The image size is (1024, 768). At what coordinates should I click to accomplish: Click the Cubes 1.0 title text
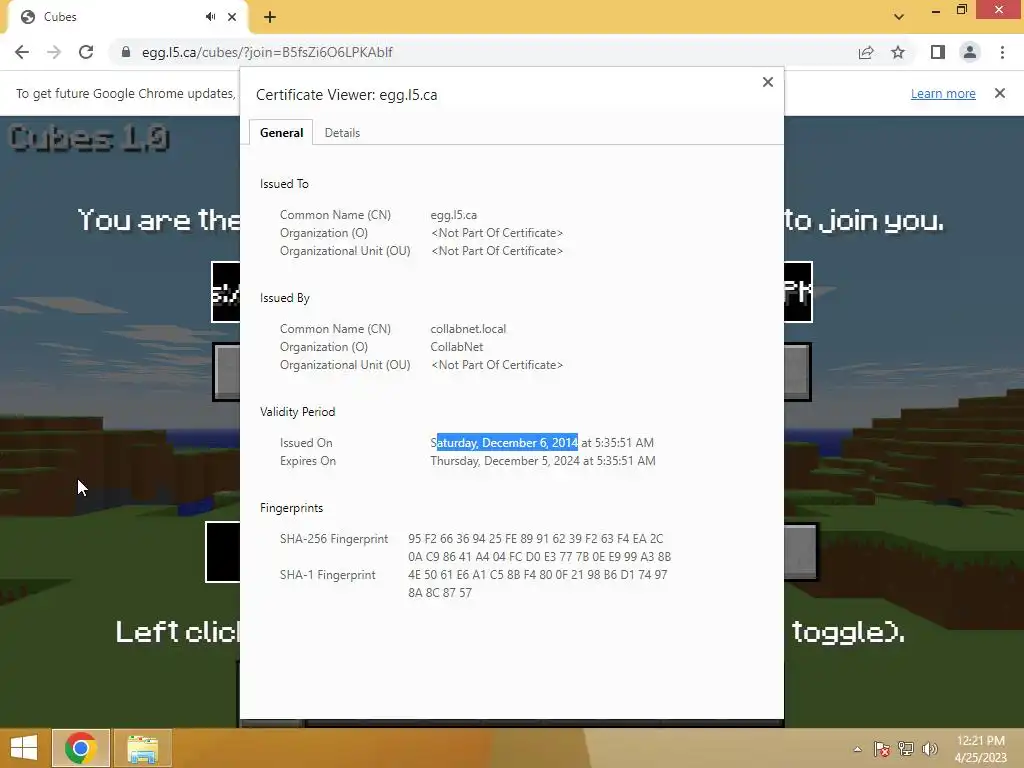tap(89, 138)
